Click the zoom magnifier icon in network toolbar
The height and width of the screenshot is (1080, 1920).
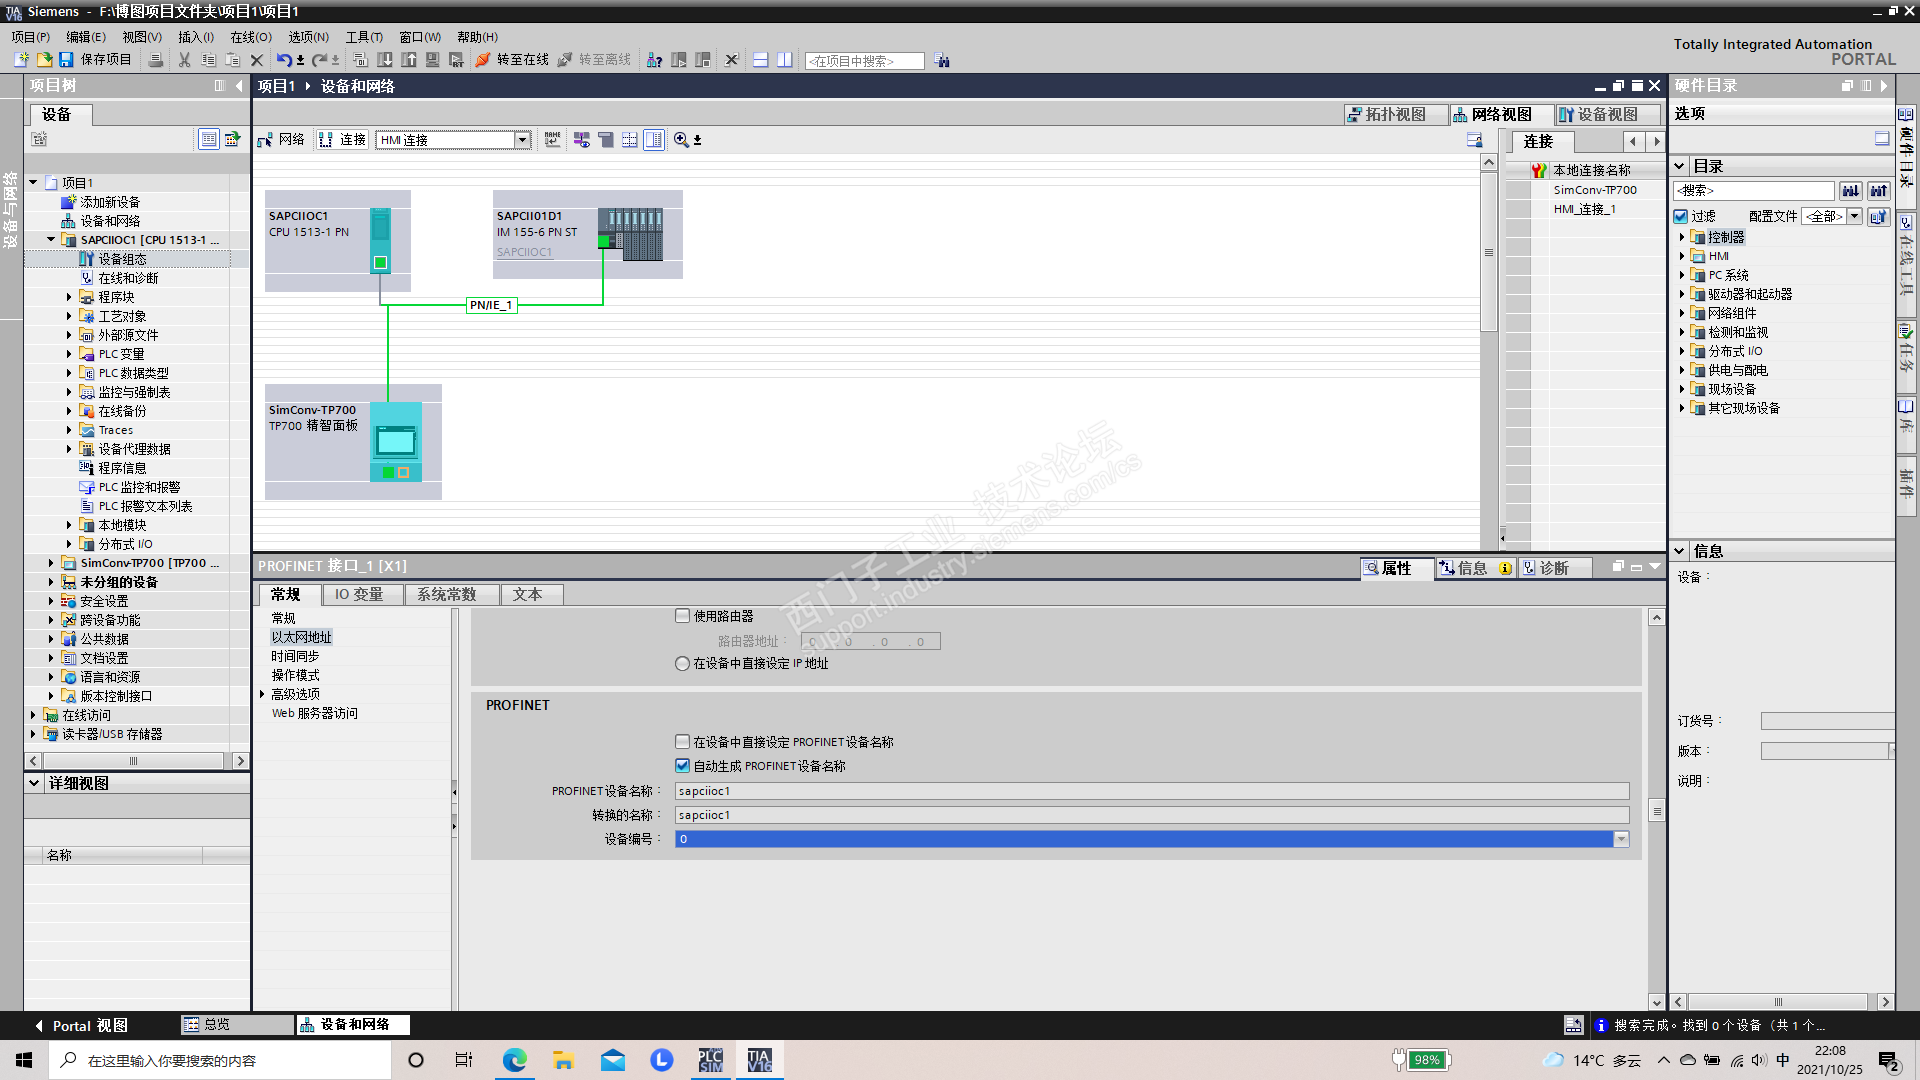[x=681, y=140]
